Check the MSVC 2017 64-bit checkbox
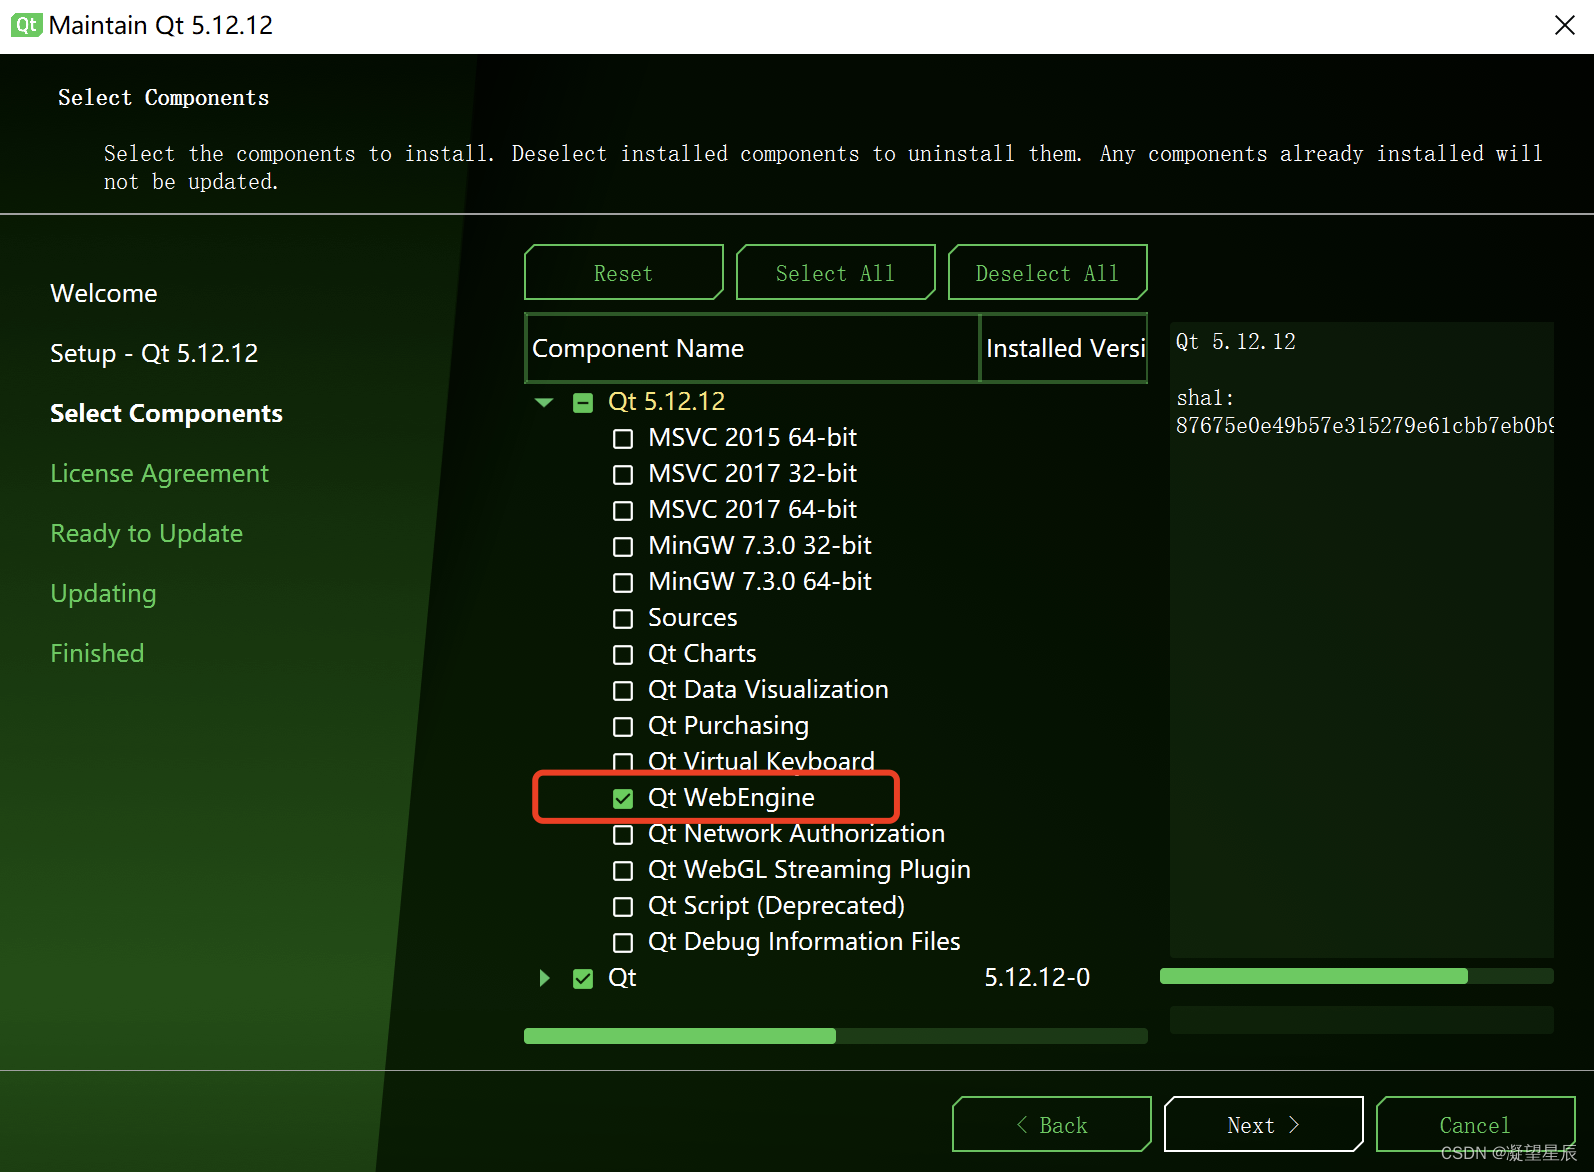 [x=623, y=510]
